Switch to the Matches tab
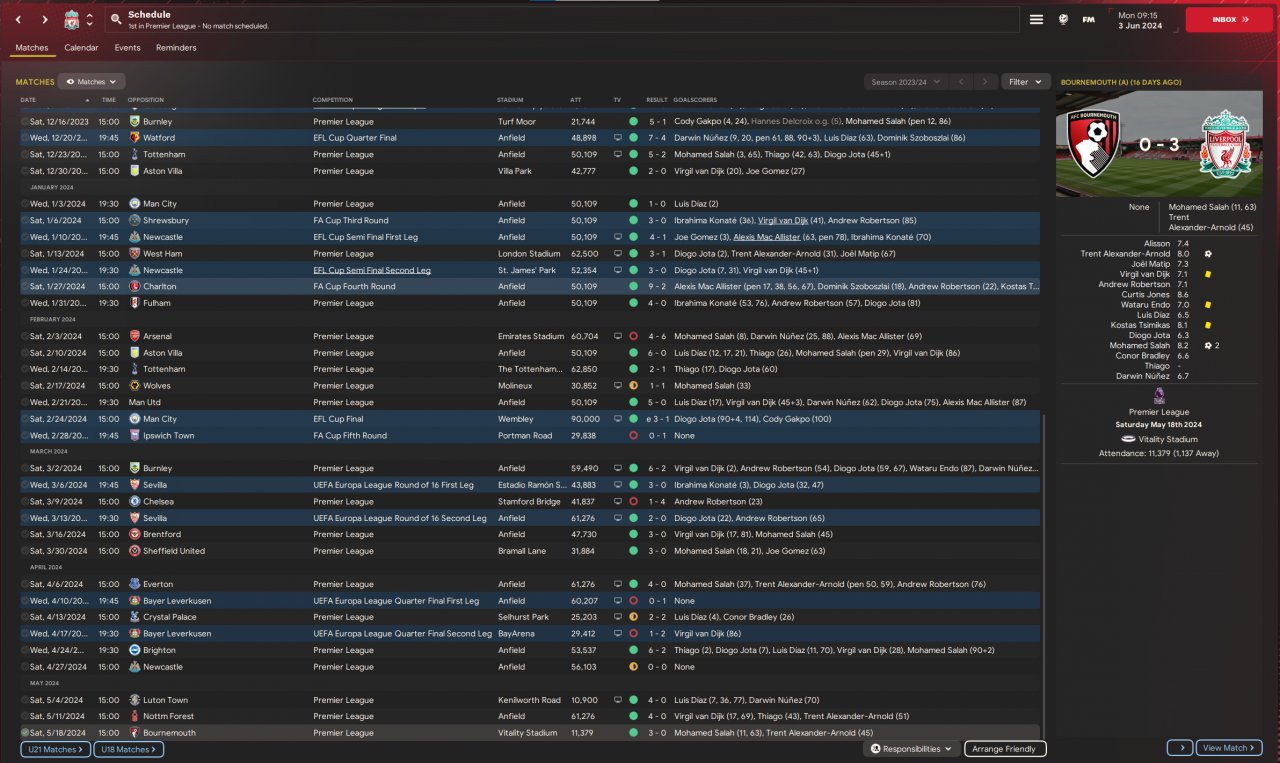Viewport: 1280px width, 763px height. point(32,48)
